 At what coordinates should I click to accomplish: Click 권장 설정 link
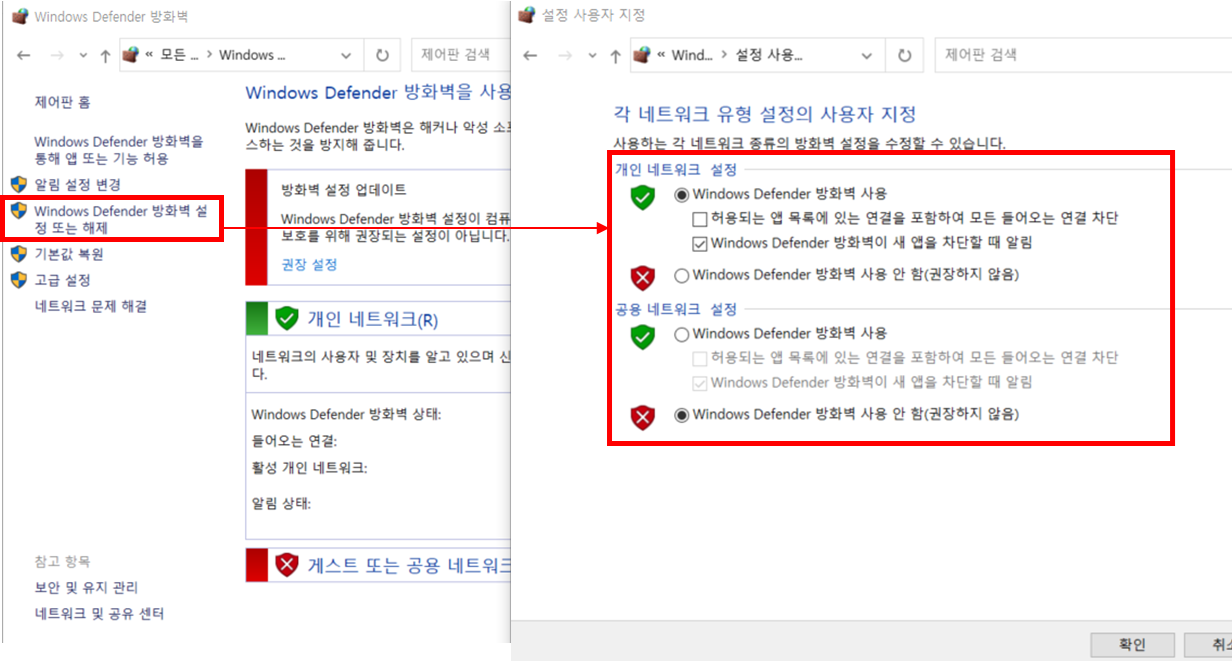(x=309, y=264)
